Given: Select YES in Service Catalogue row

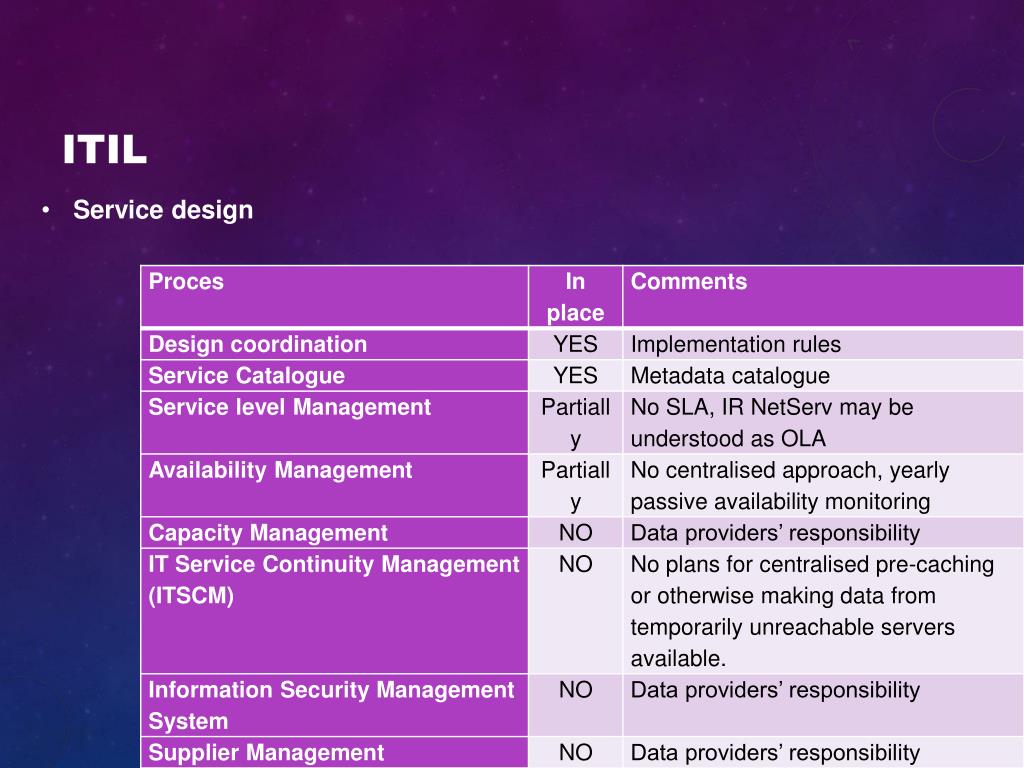Looking at the screenshot, I should click(x=575, y=376).
